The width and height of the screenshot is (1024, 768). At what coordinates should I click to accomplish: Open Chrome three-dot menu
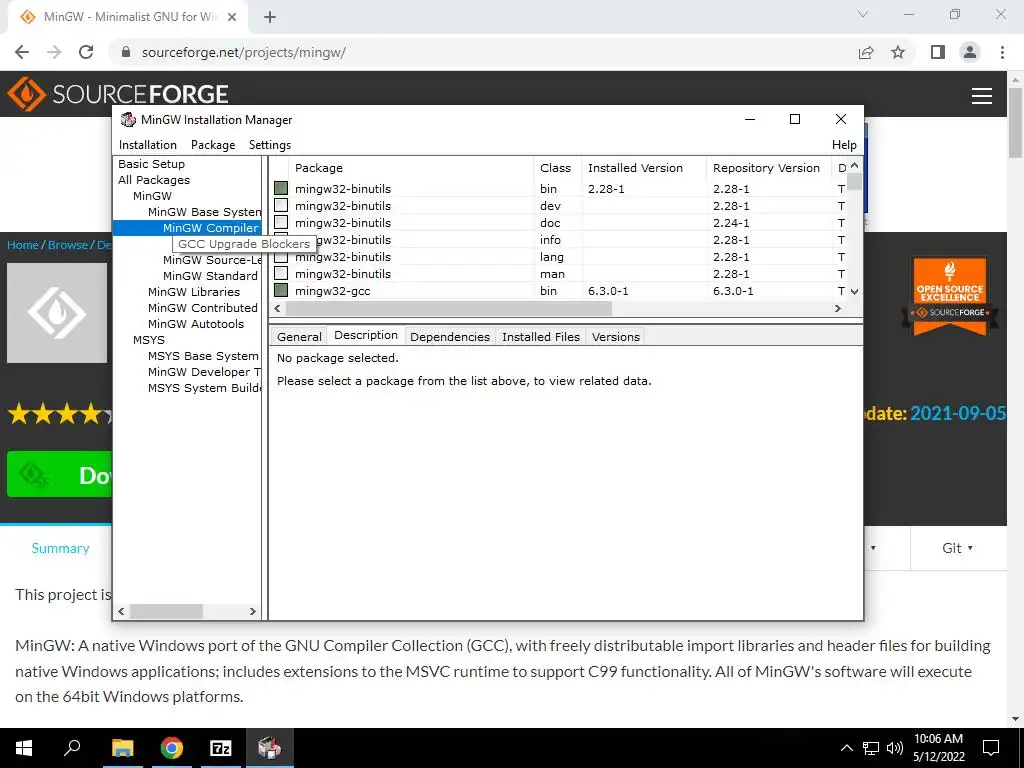1002,52
